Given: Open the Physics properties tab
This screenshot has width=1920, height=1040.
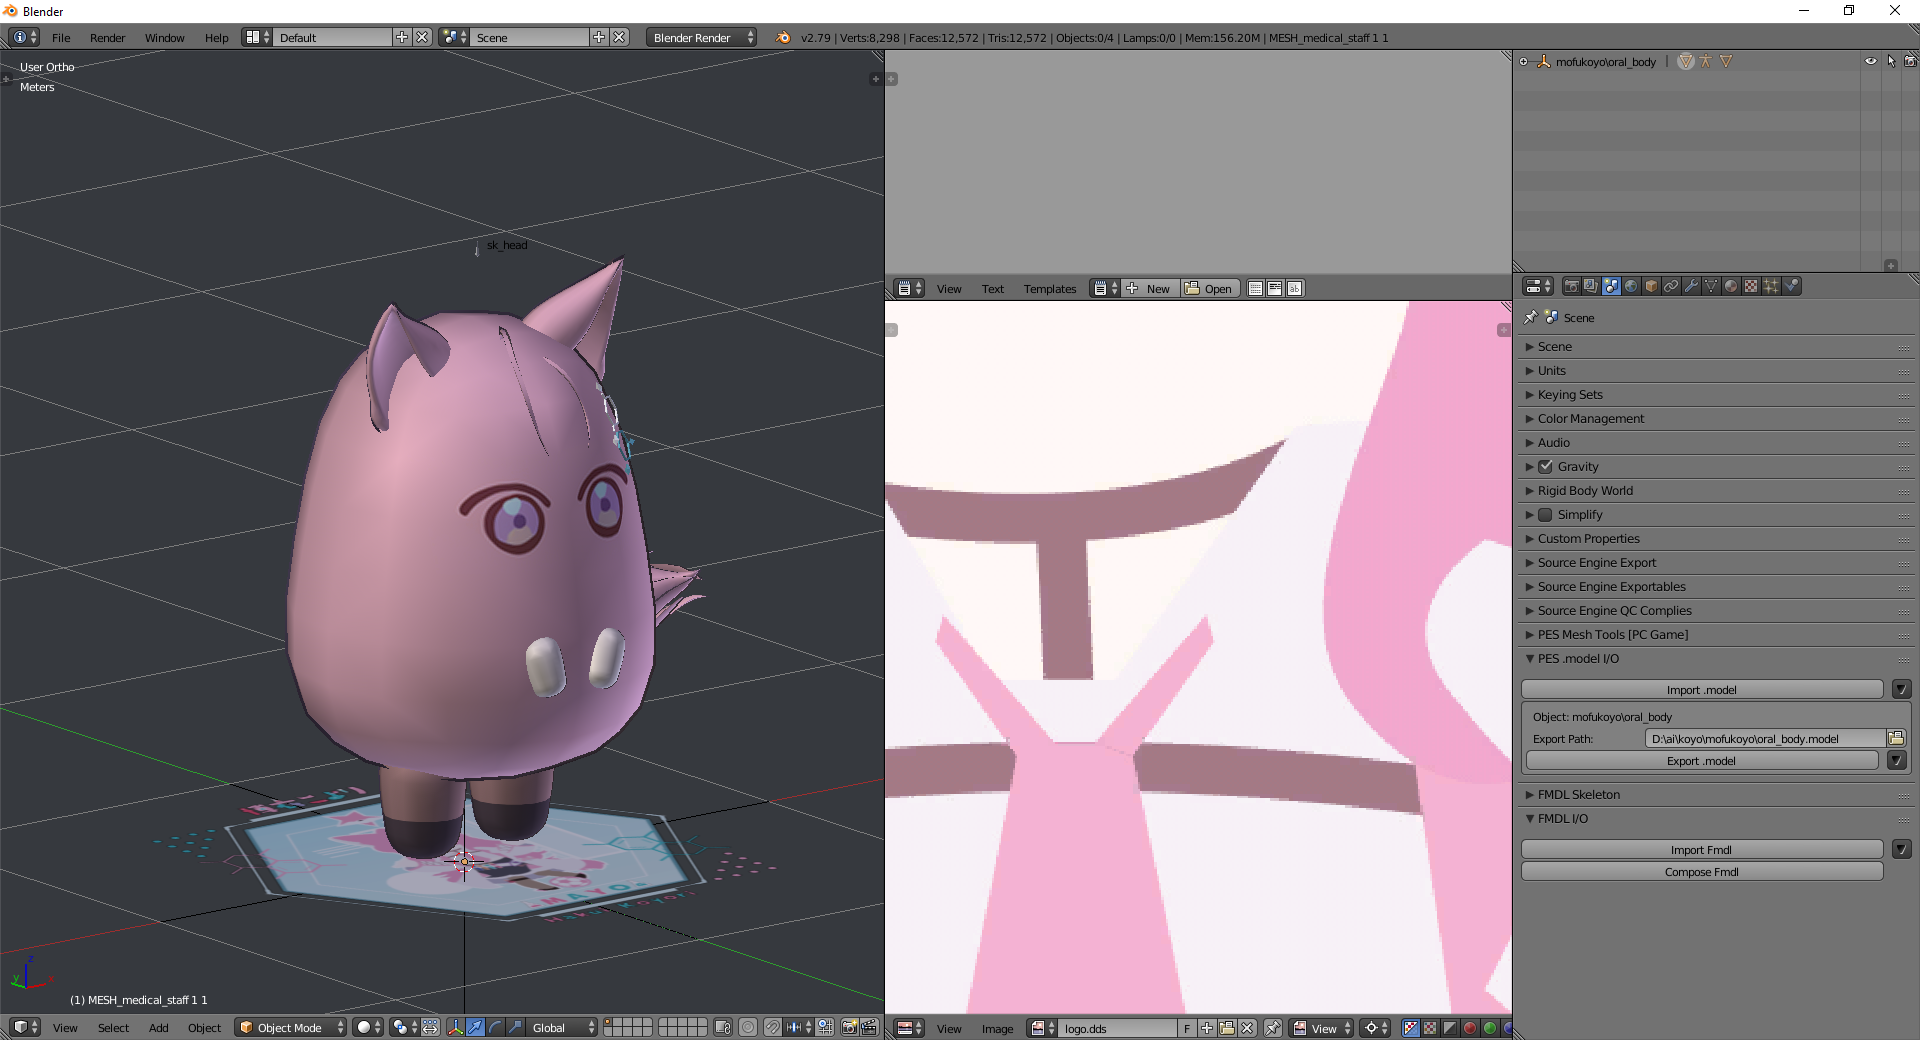Looking at the screenshot, I should [1791, 286].
